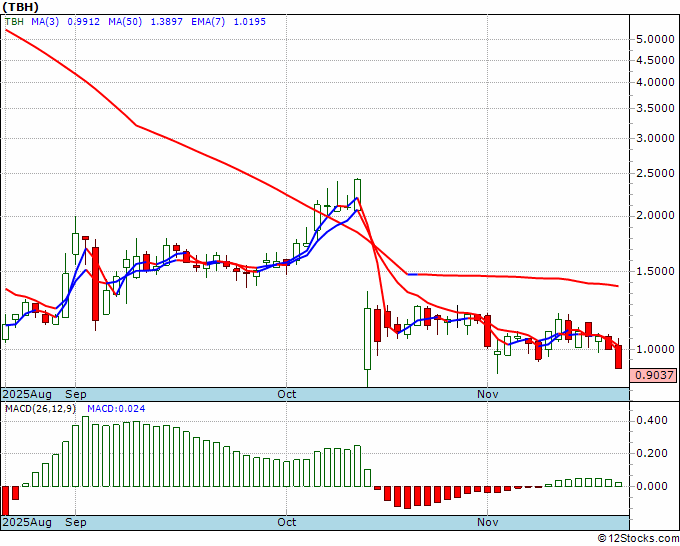Click the Oct label on MACD axis

coord(287,522)
